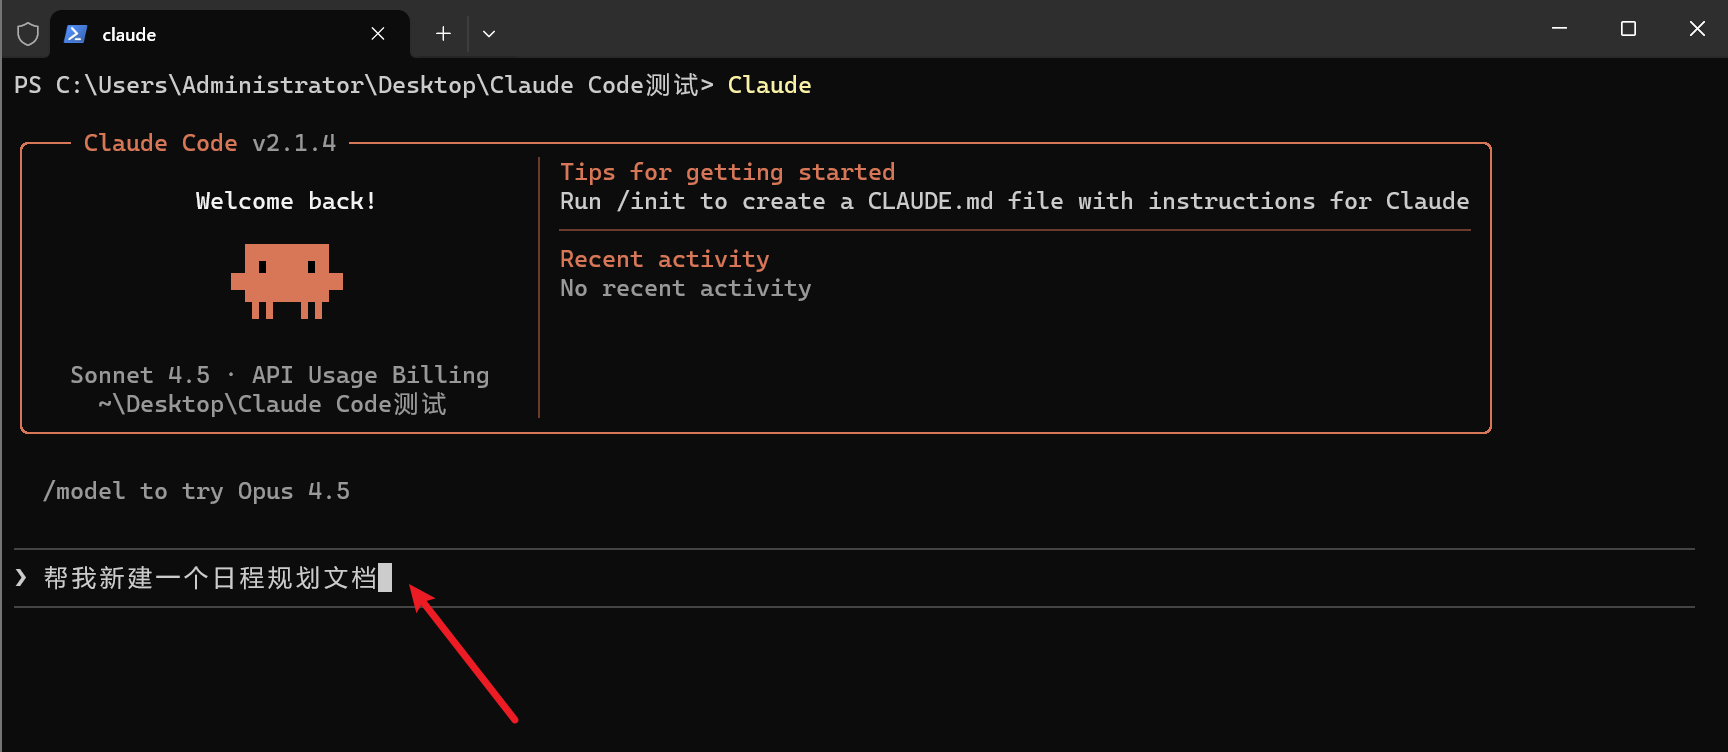
Task: Click the Sonnet 4.5 model label
Action: 140,375
